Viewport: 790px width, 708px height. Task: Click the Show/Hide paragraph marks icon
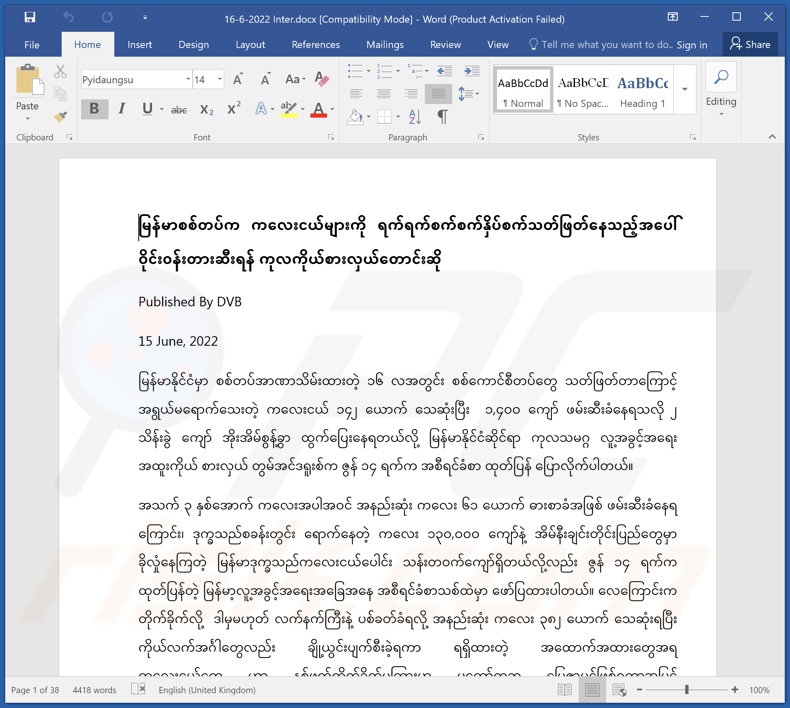442,117
